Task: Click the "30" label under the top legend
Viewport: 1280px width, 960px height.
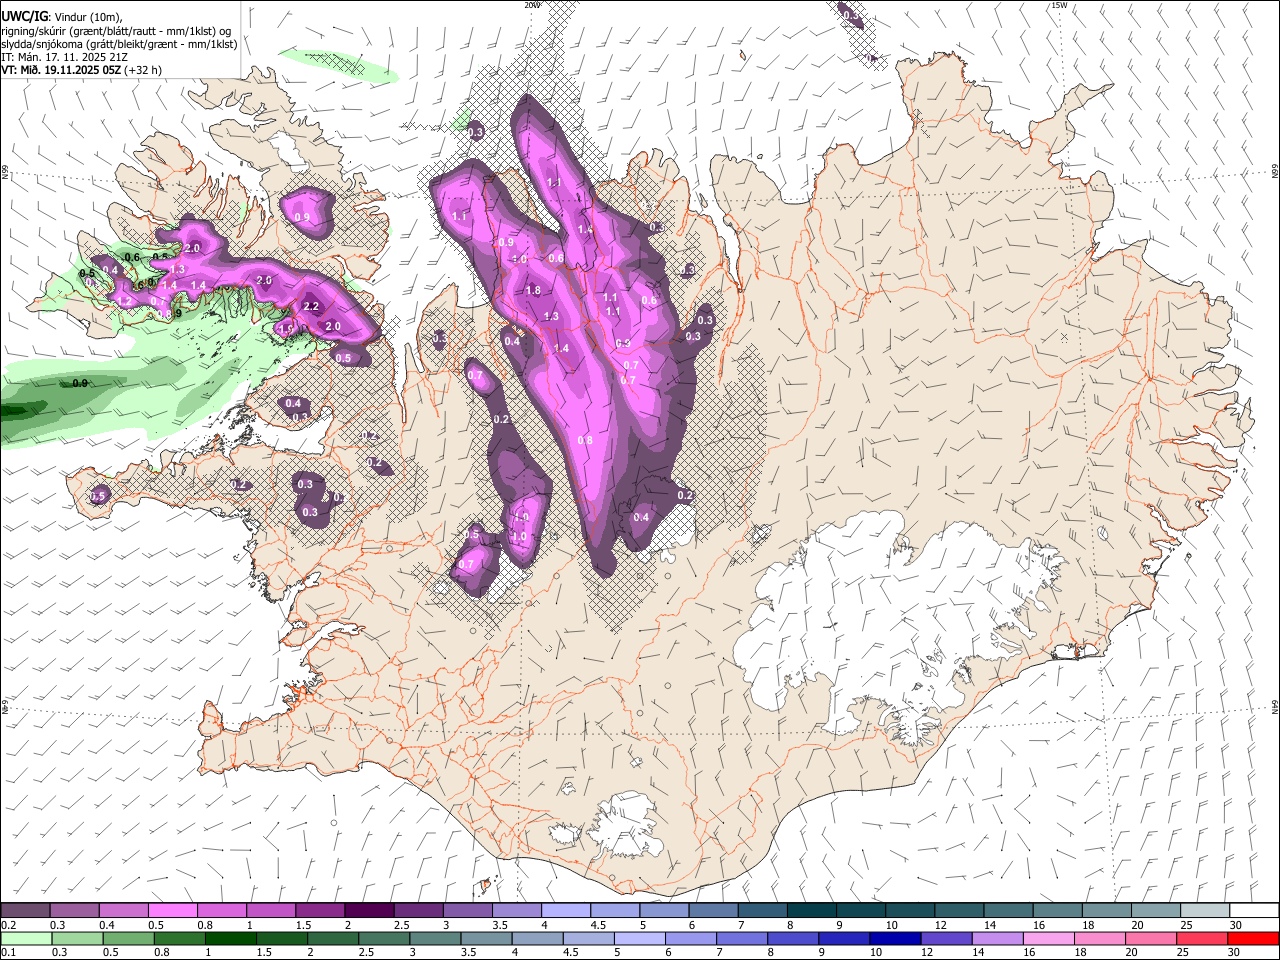Action: (x=1235, y=925)
